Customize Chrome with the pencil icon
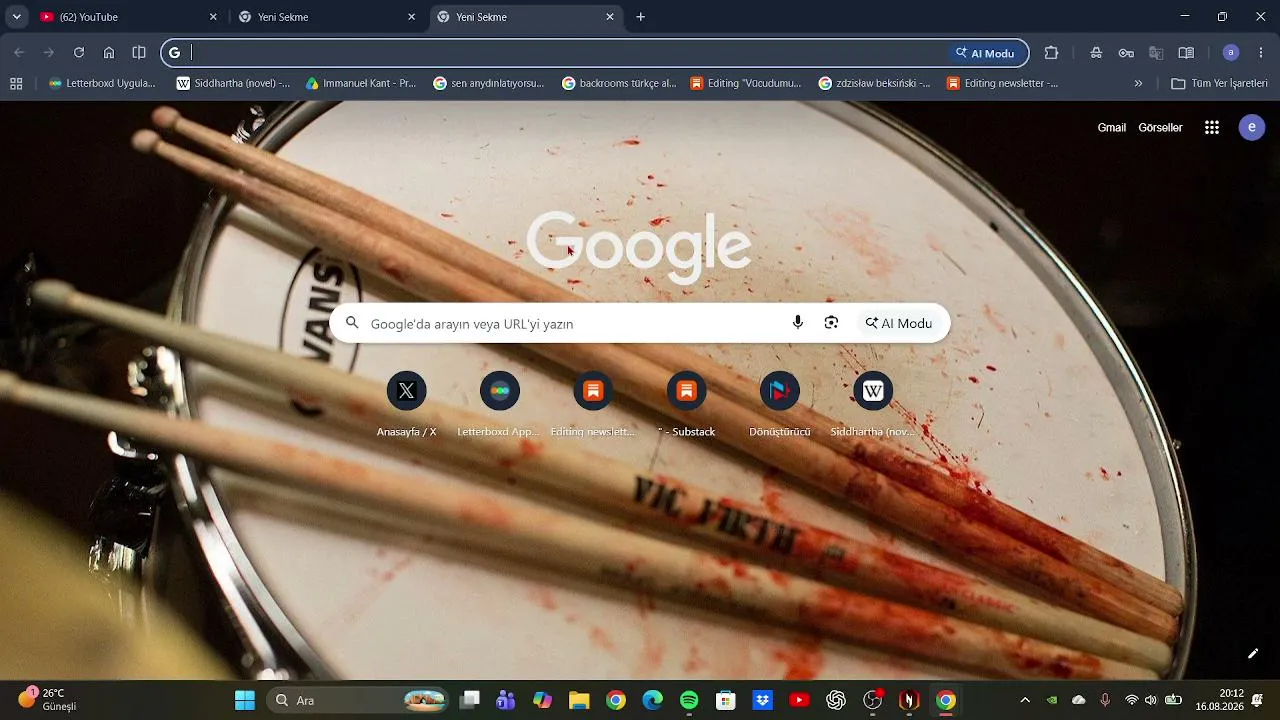Image resolution: width=1280 pixels, height=720 pixels. point(1252,654)
